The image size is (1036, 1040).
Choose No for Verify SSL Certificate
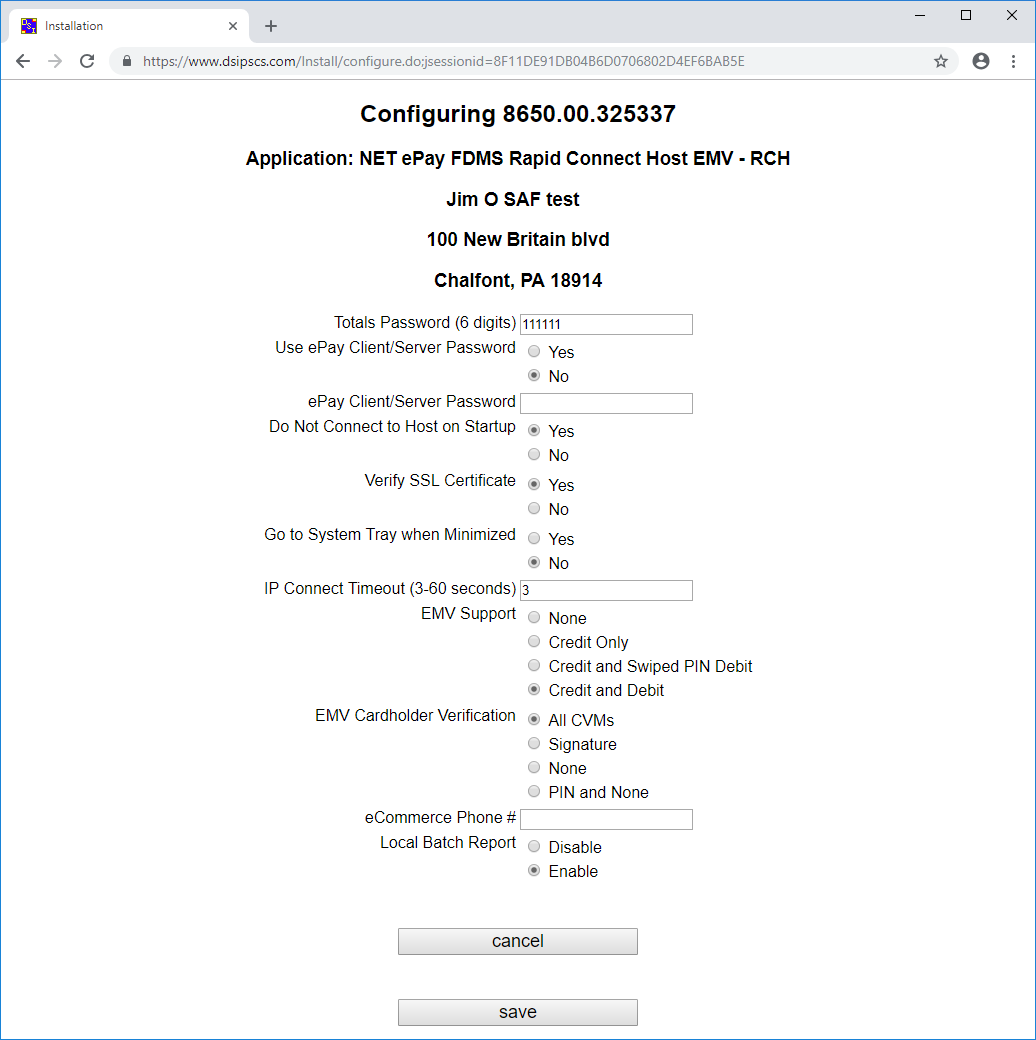[x=534, y=507]
